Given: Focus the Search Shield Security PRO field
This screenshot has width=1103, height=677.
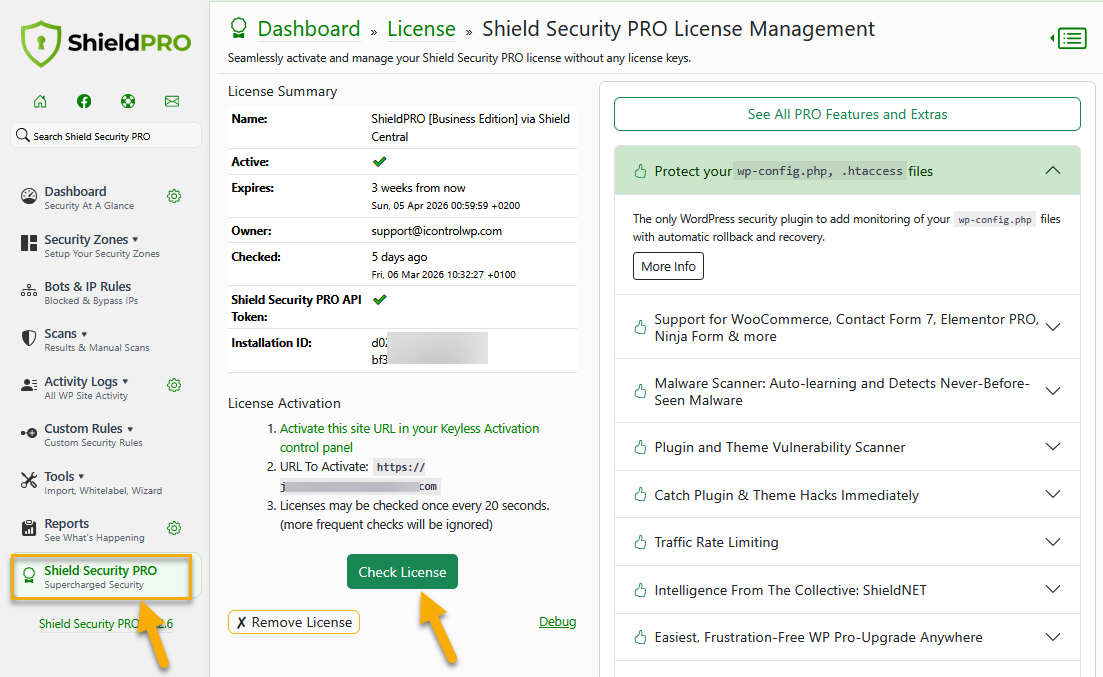Looking at the screenshot, I should click(x=106, y=136).
